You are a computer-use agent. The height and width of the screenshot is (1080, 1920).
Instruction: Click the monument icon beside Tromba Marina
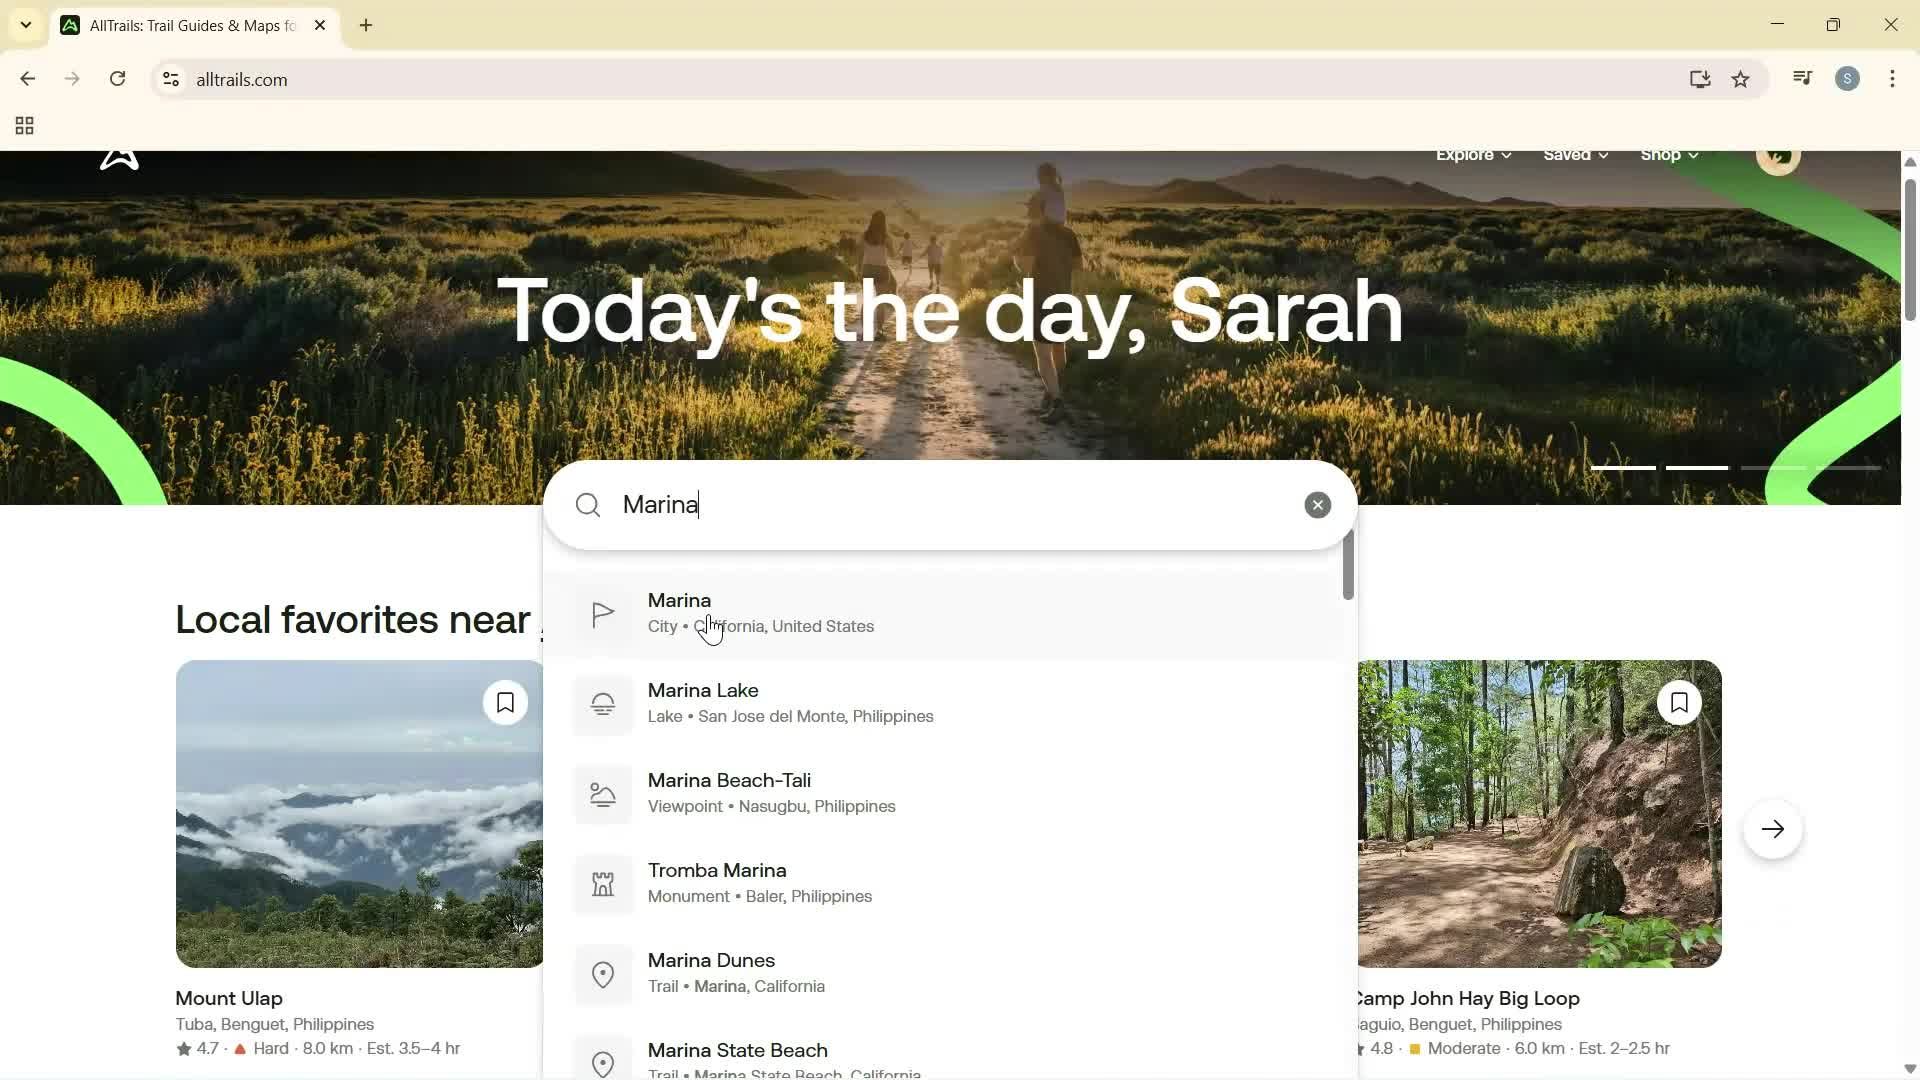[602, 884]
